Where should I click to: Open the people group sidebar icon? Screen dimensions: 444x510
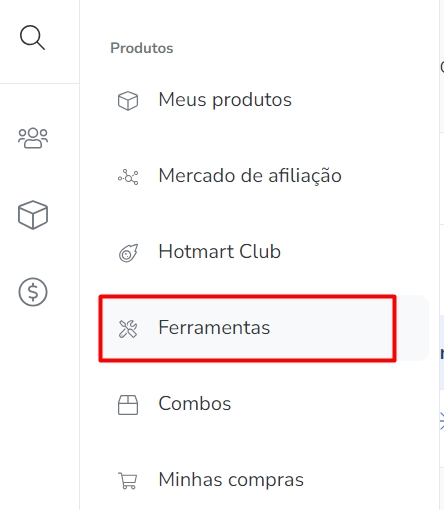(x=33, y=138)
